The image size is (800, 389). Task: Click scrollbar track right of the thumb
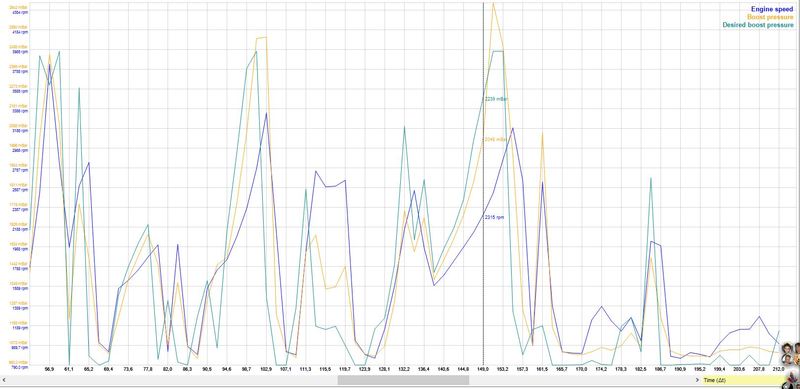click(581, 380)
